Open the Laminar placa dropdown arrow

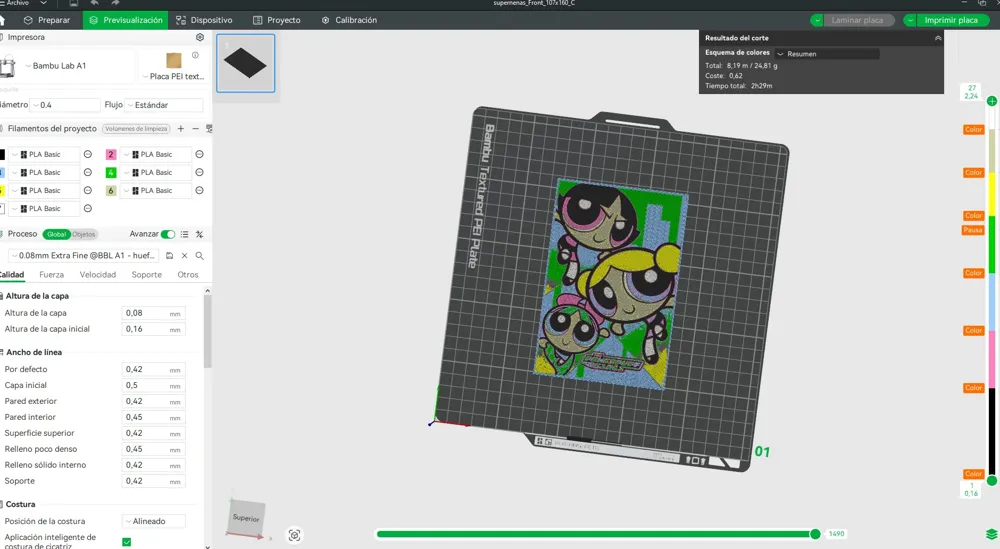pyautogui.click(x=817, y=20)
